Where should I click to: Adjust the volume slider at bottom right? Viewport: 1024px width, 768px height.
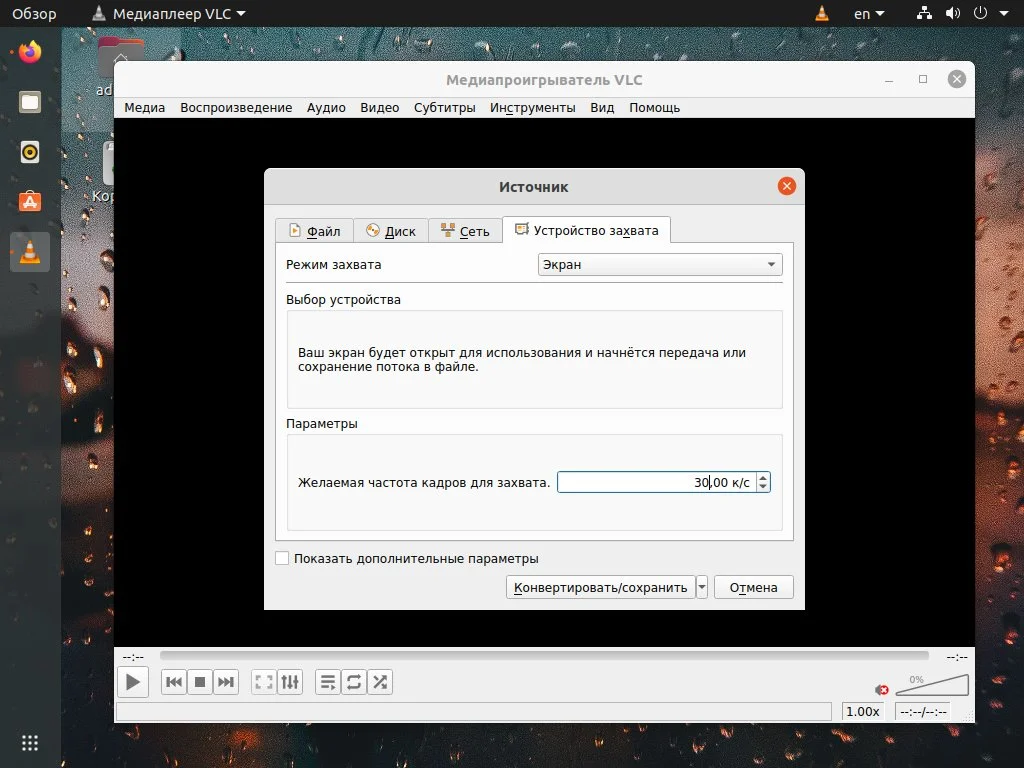[932, 684]
